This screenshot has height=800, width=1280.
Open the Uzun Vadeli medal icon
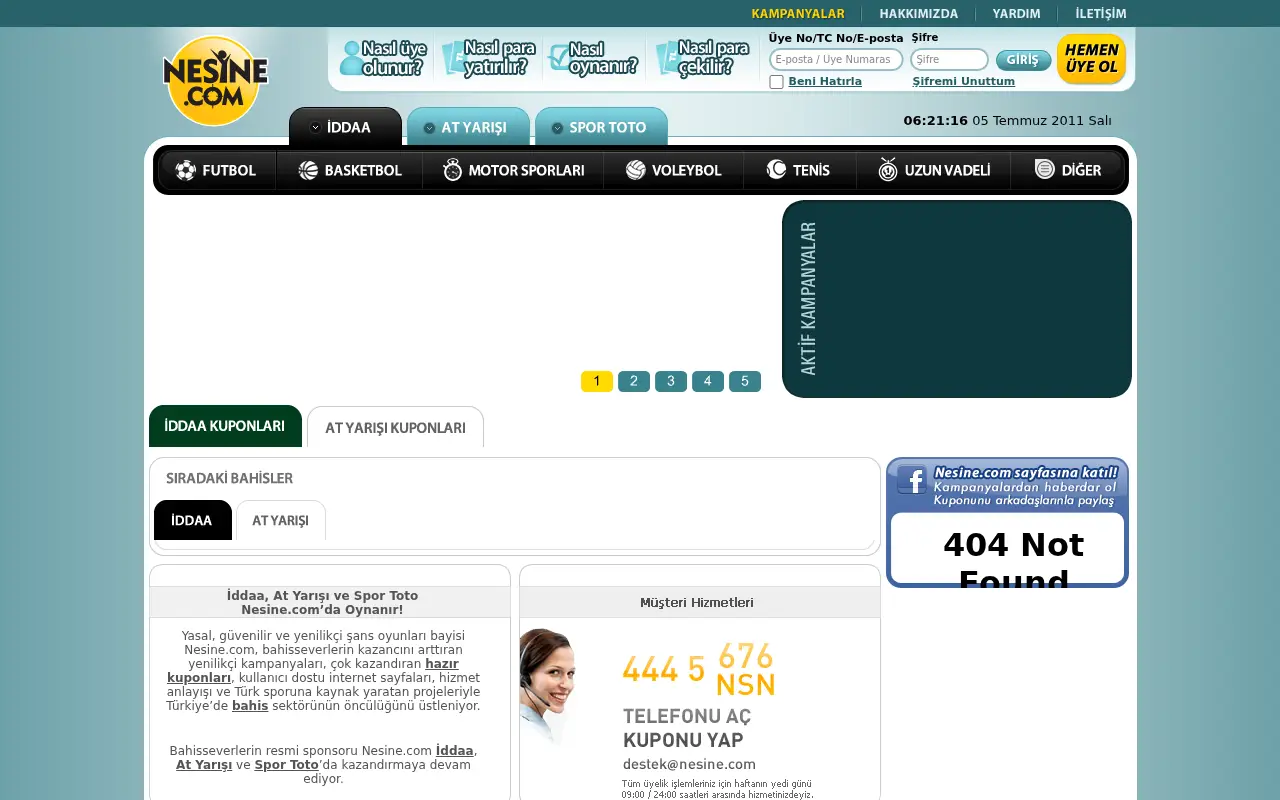point(888,170)
